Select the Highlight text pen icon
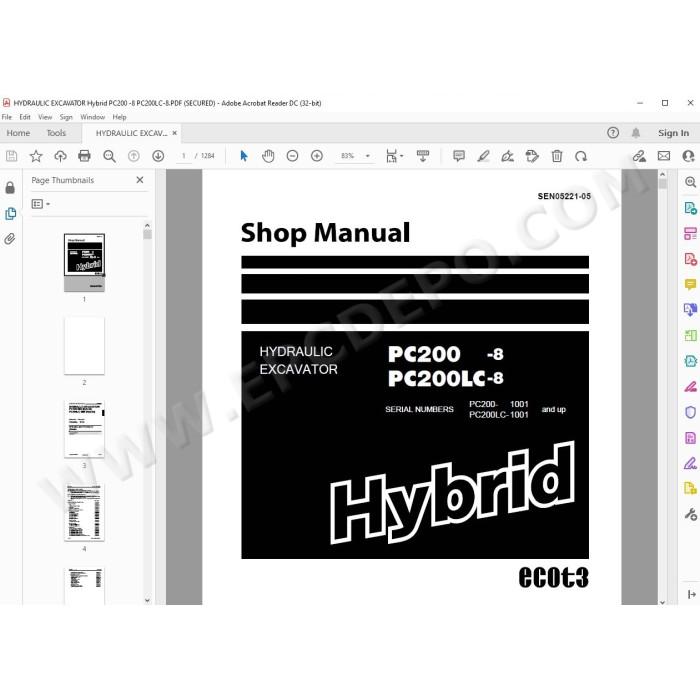The height and width of the screenshot is (700, 700). [483, 156]
